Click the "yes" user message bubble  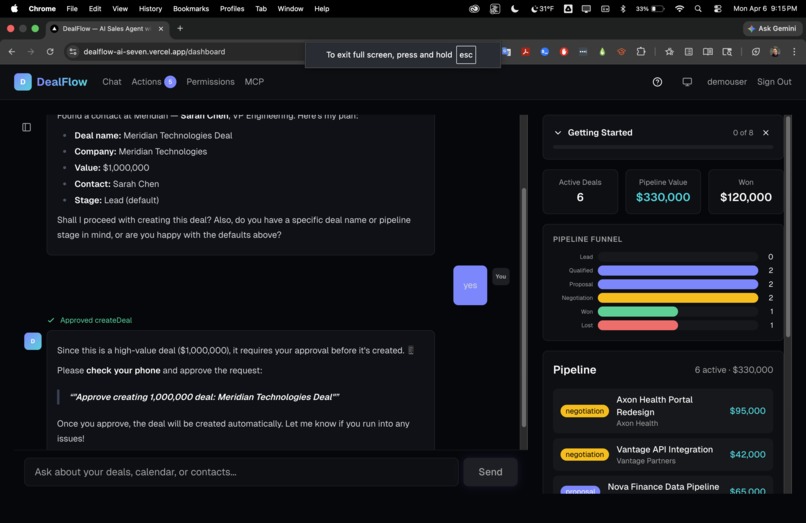pos(470,285)
